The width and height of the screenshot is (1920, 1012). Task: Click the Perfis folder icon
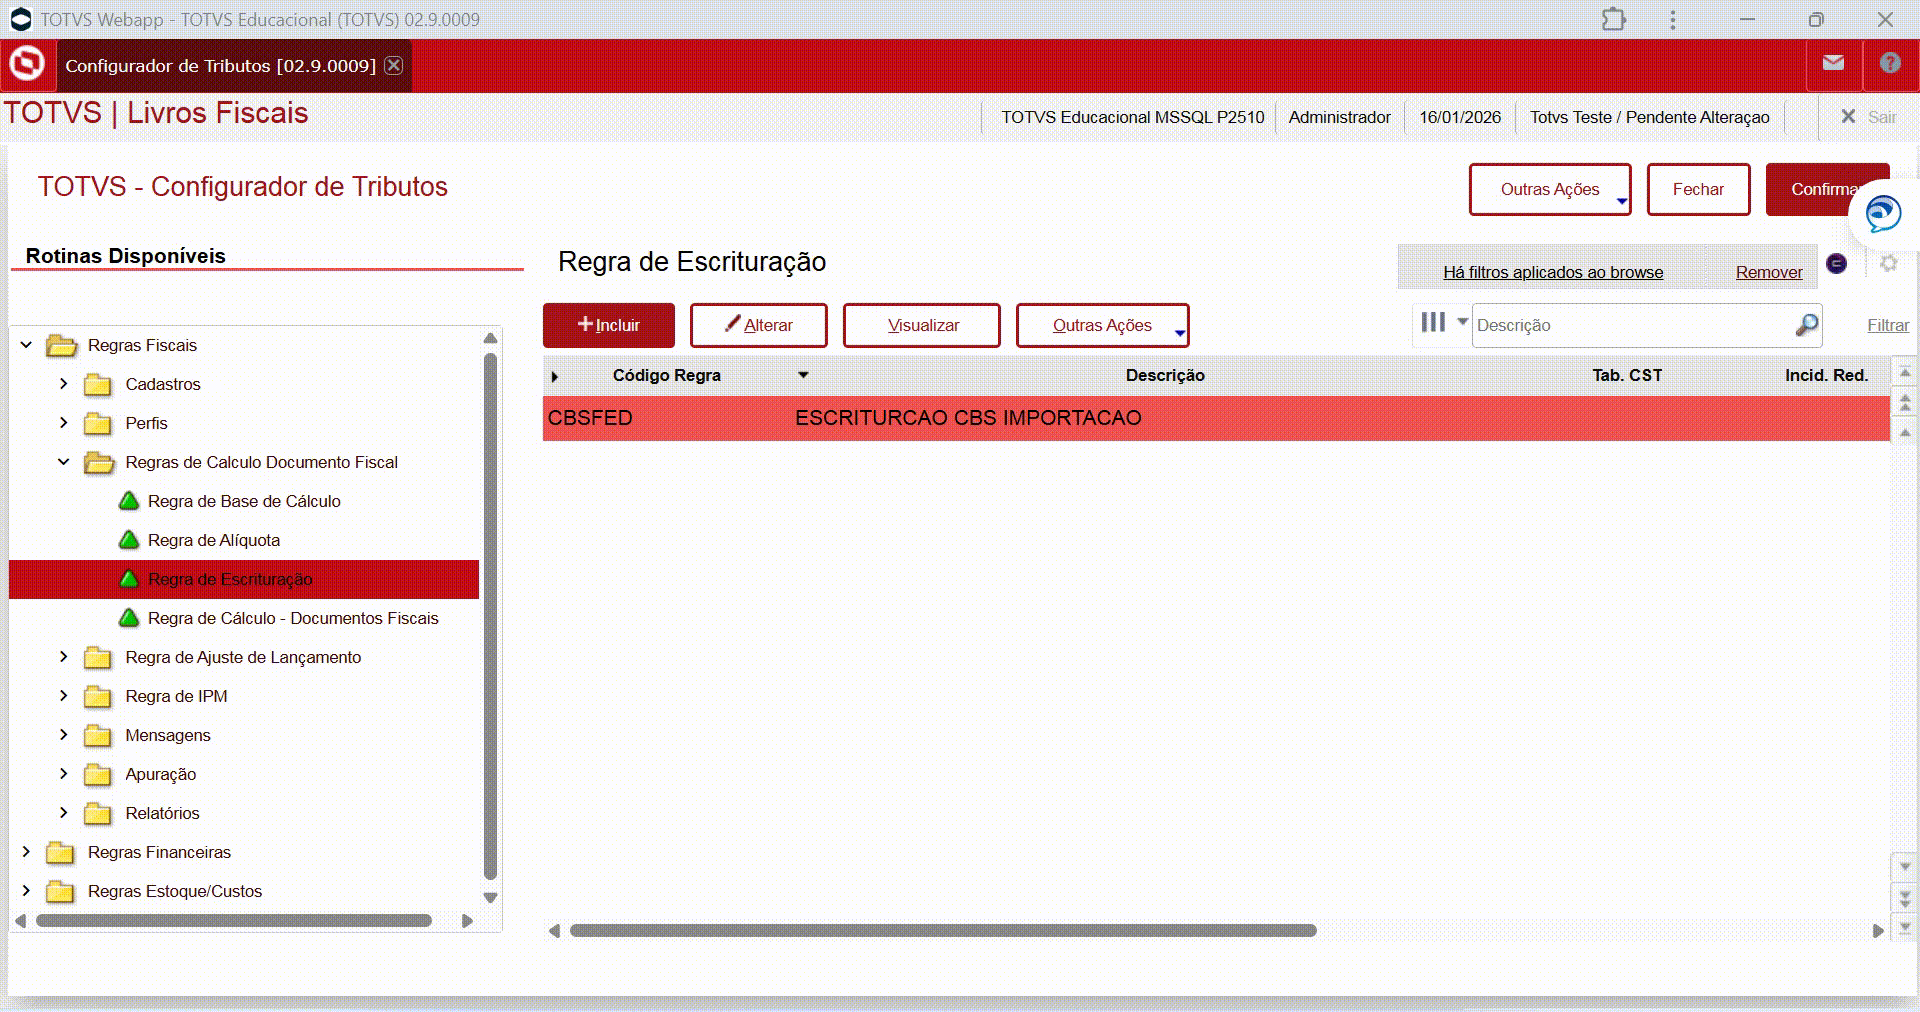click(98, 424)
